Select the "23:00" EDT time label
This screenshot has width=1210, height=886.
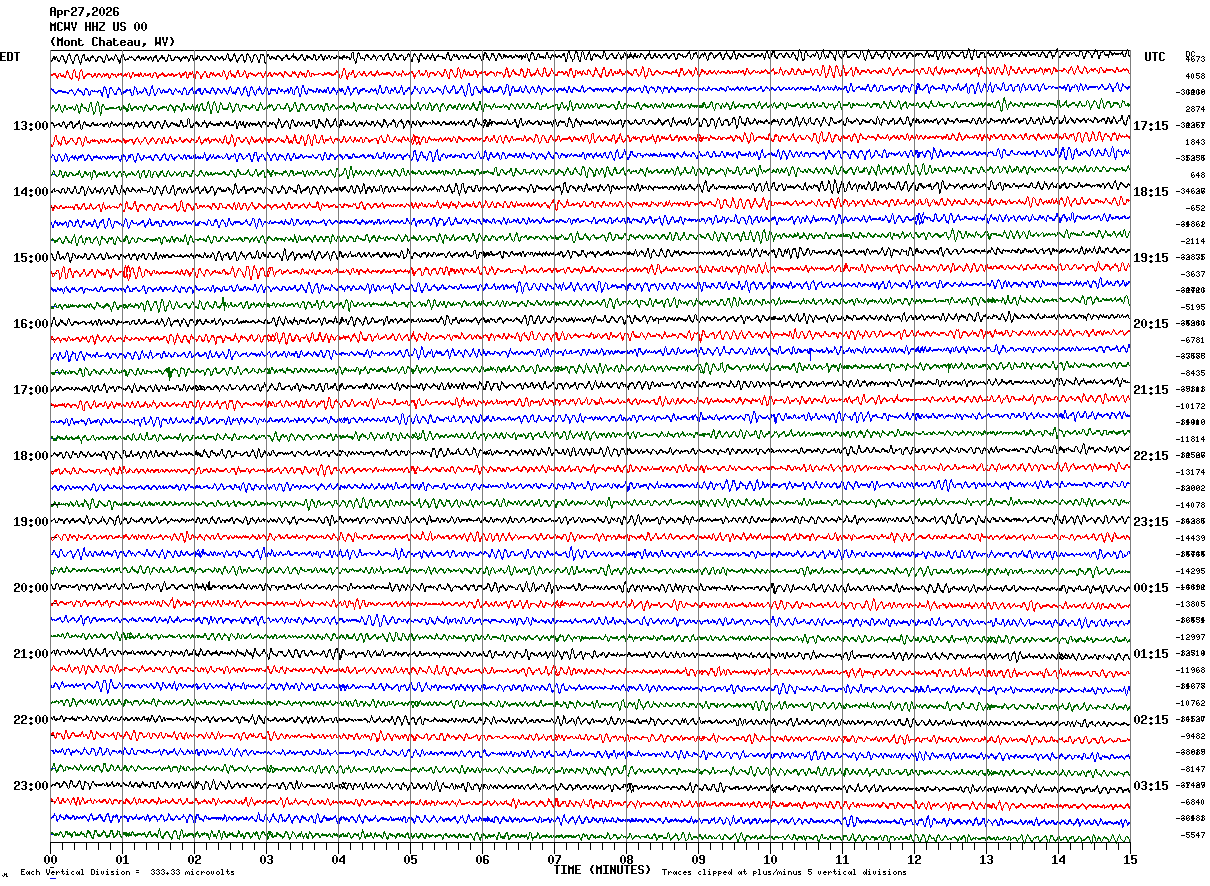tap(31, 785)
